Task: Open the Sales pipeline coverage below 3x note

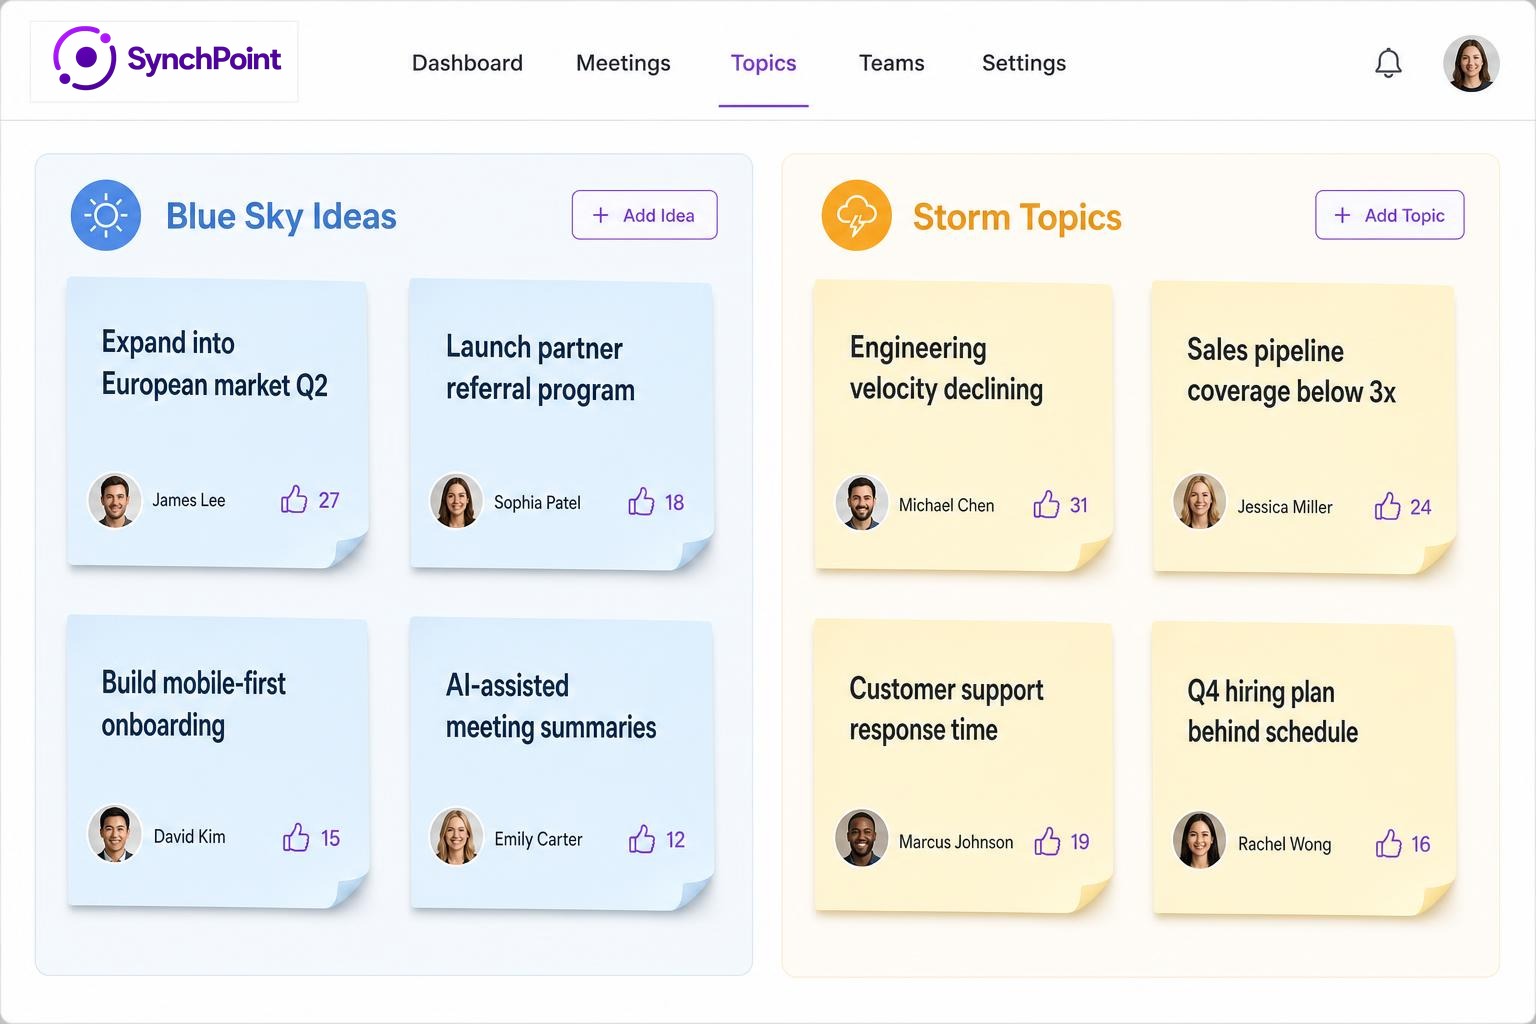Action: pos(1303,428)
